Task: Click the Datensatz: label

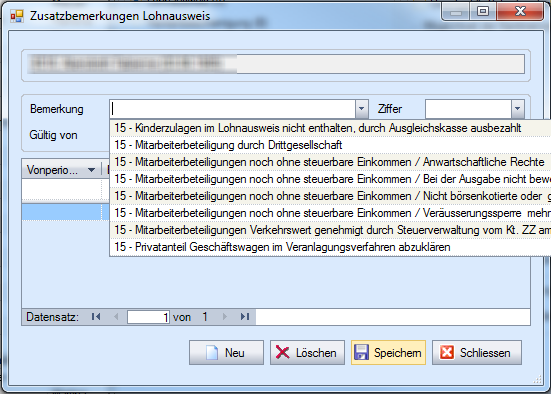Action: coord(52,317)
